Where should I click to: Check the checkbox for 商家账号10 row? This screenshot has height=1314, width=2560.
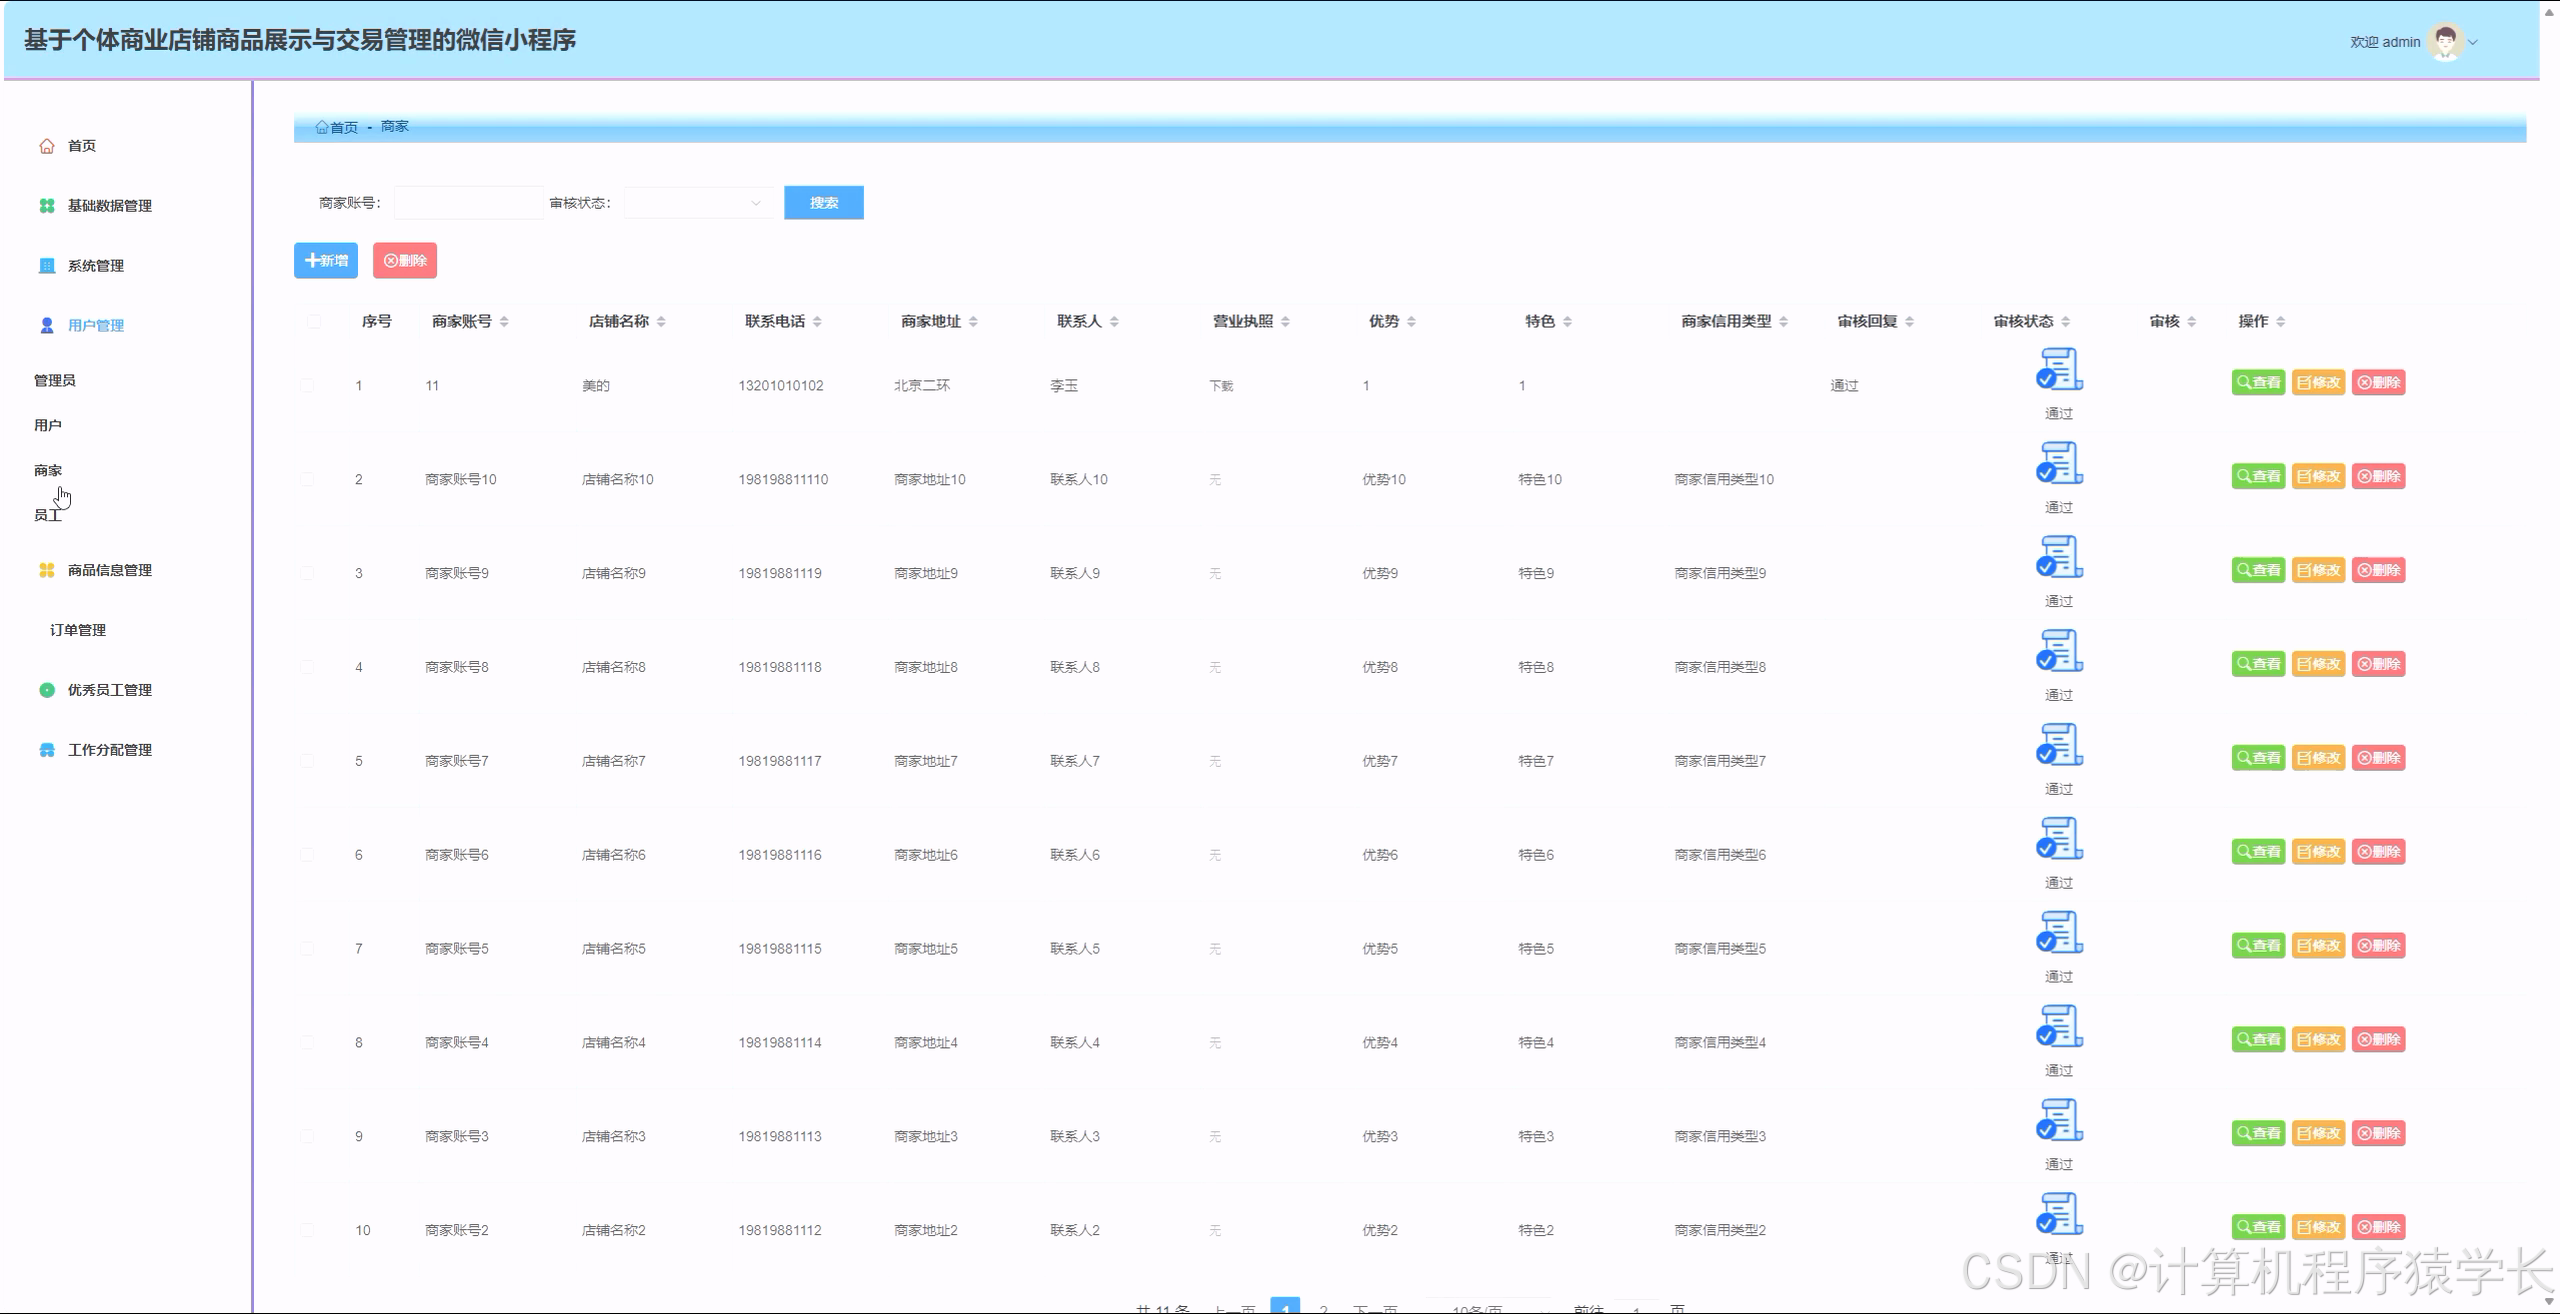tap(307, 480)
